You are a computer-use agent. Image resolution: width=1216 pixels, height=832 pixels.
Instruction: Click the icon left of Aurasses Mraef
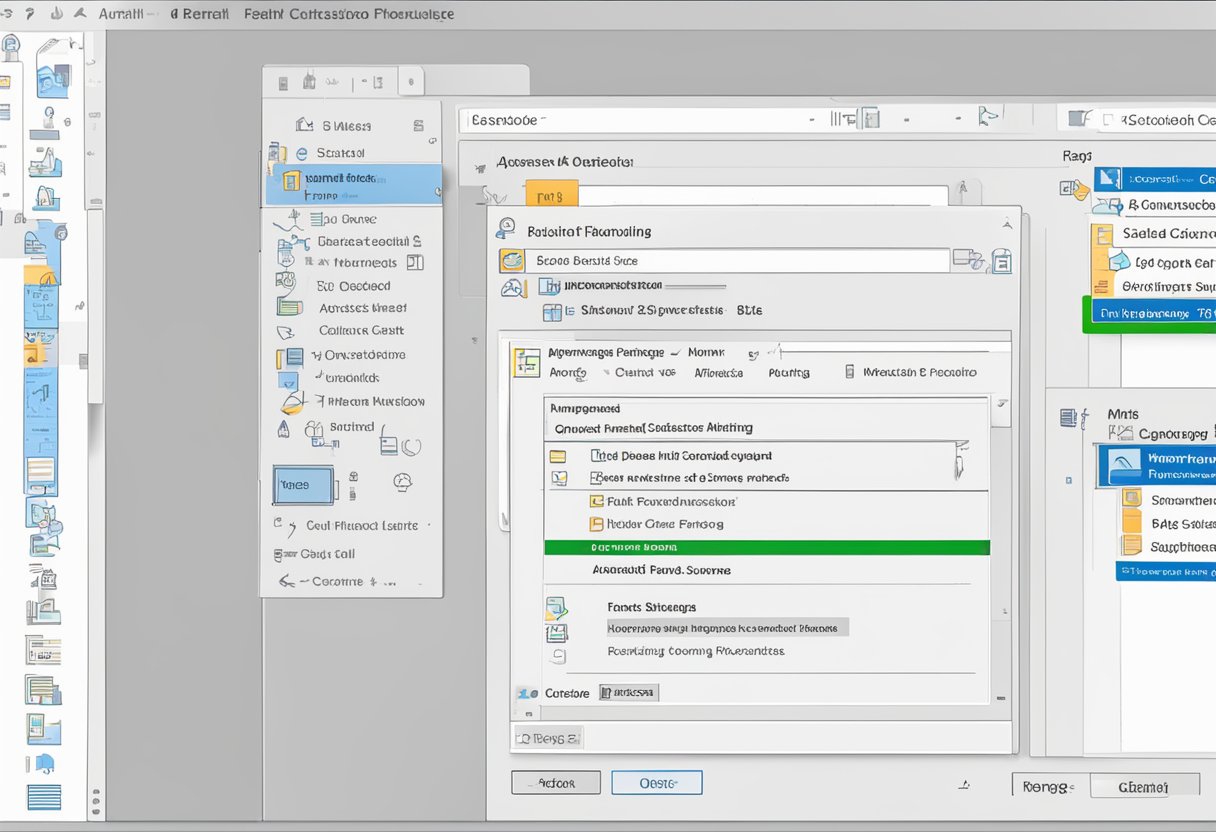(289, 308)
